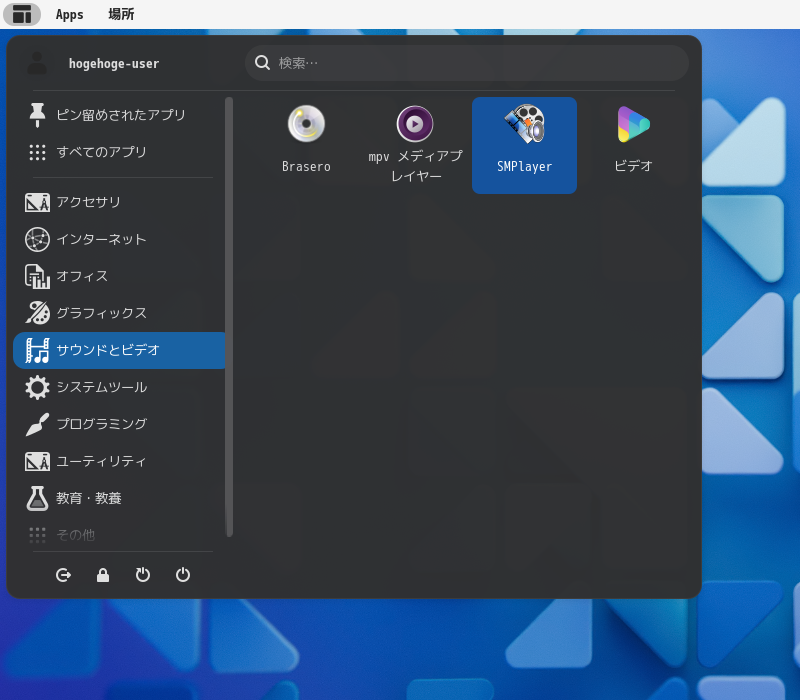The height and width of the screenshot is (700, 800).
Task: Click the log out icon
Action: [63, 575]
